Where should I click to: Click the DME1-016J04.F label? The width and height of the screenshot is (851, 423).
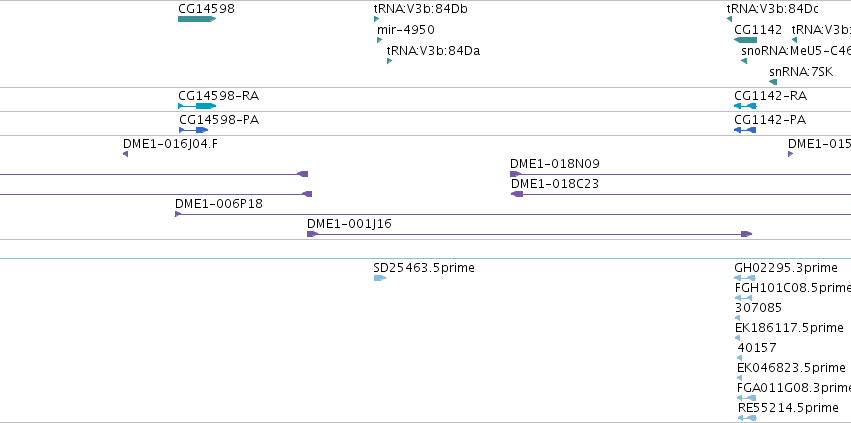click(x=171, y=144)
